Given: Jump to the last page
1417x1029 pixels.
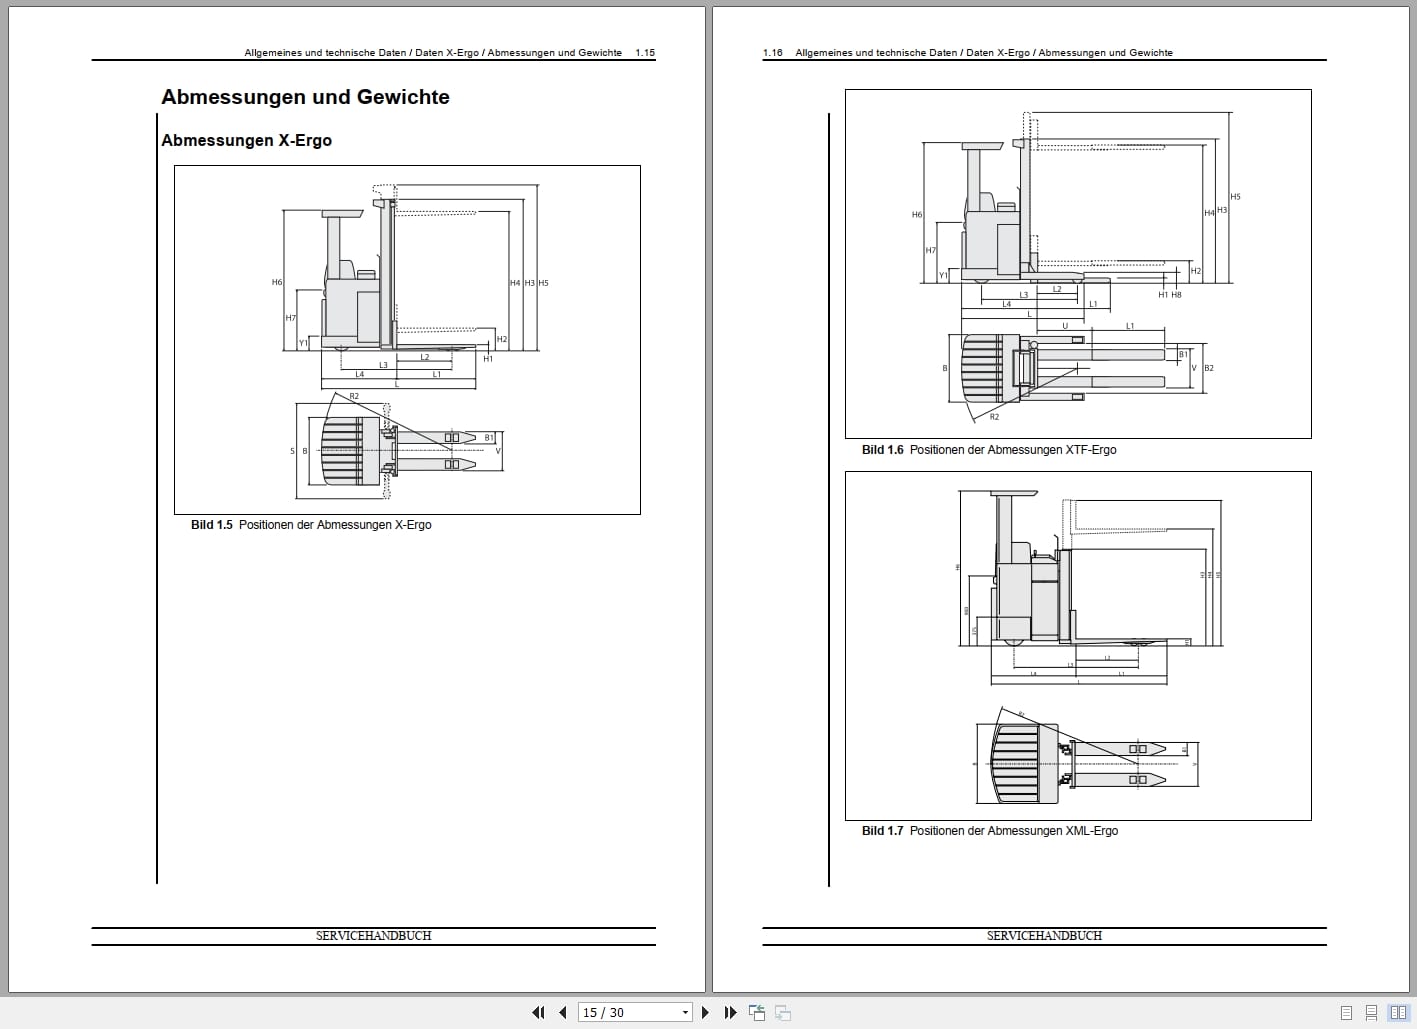Looking at the screenshot, I should [730, 1012].
